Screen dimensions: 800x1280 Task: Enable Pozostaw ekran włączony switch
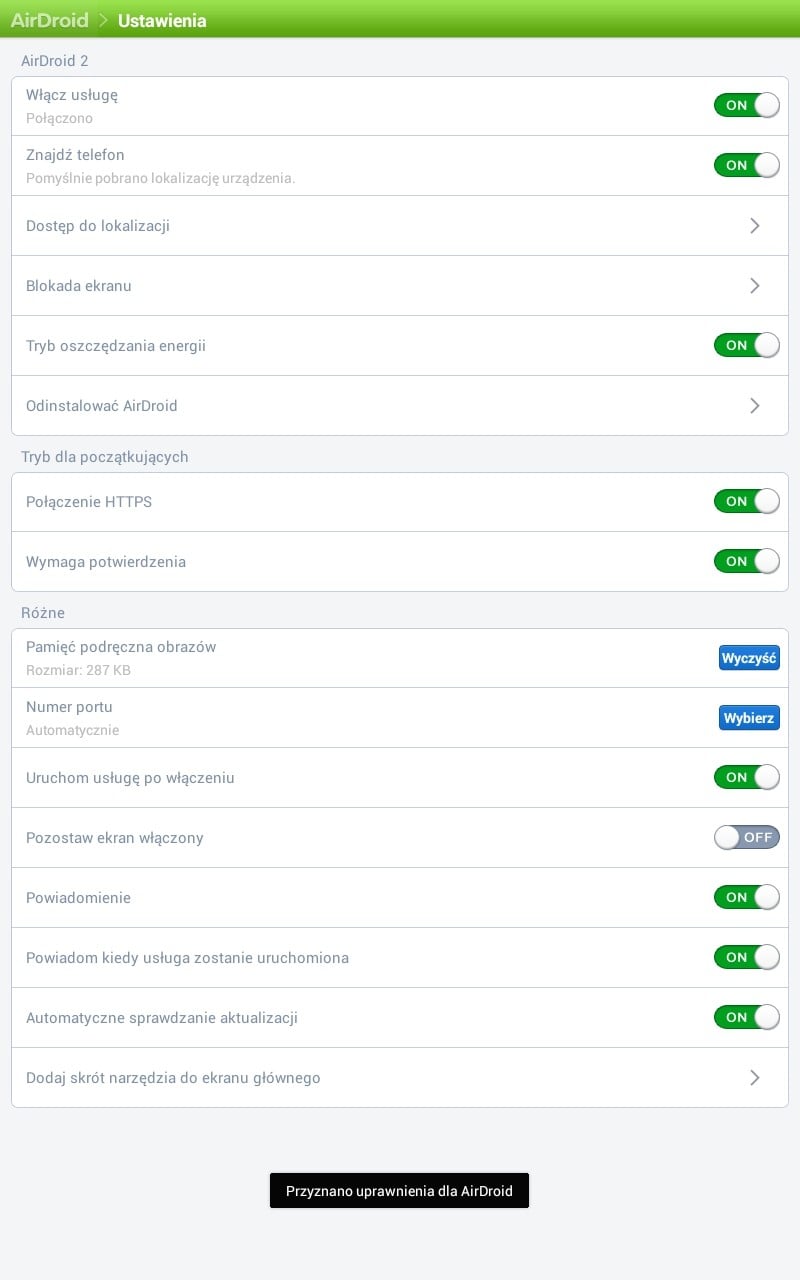[x=746, y=837]
